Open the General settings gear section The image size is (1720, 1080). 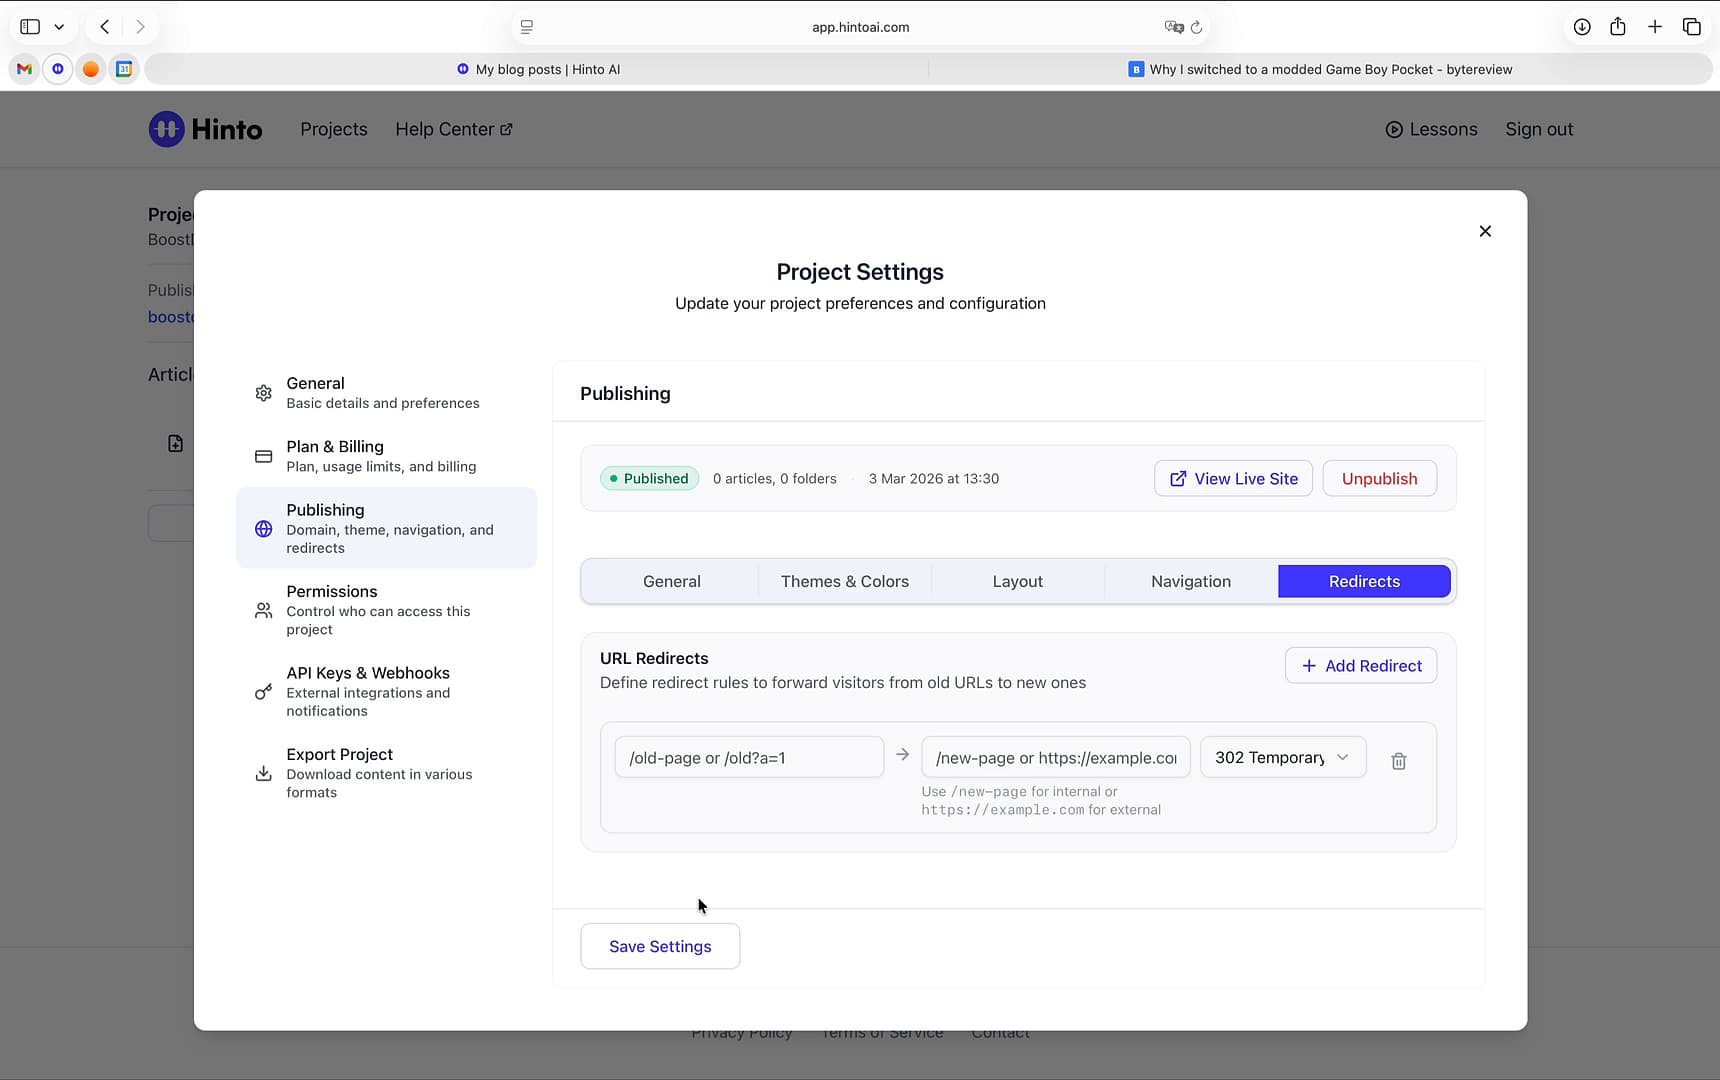pos(386,393)
